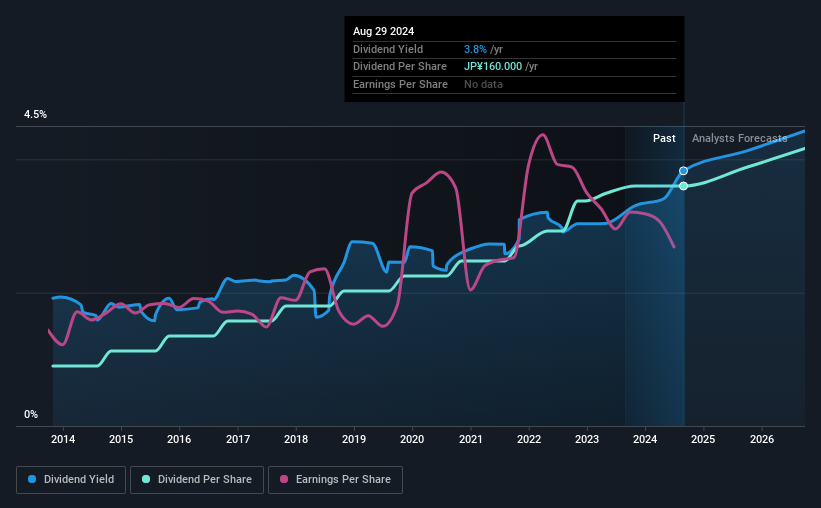Select the 2019 x-axis label
Screen dimensions: 821x508
click(x=354, y=439)
